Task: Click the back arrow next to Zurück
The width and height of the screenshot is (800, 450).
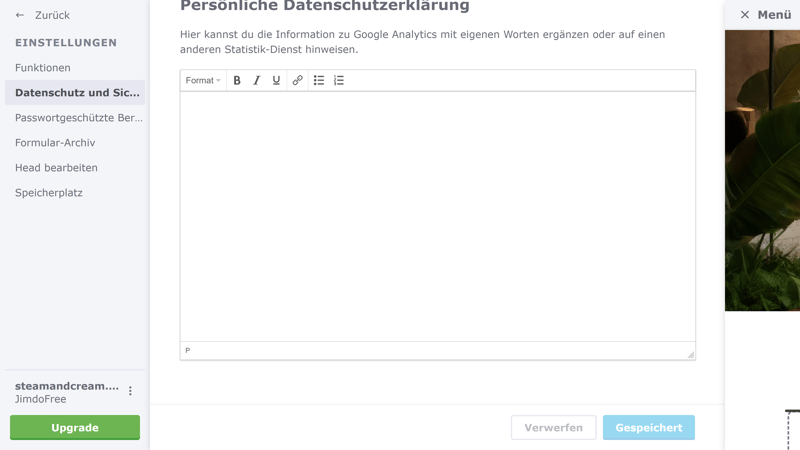Action: click(20, 15)
